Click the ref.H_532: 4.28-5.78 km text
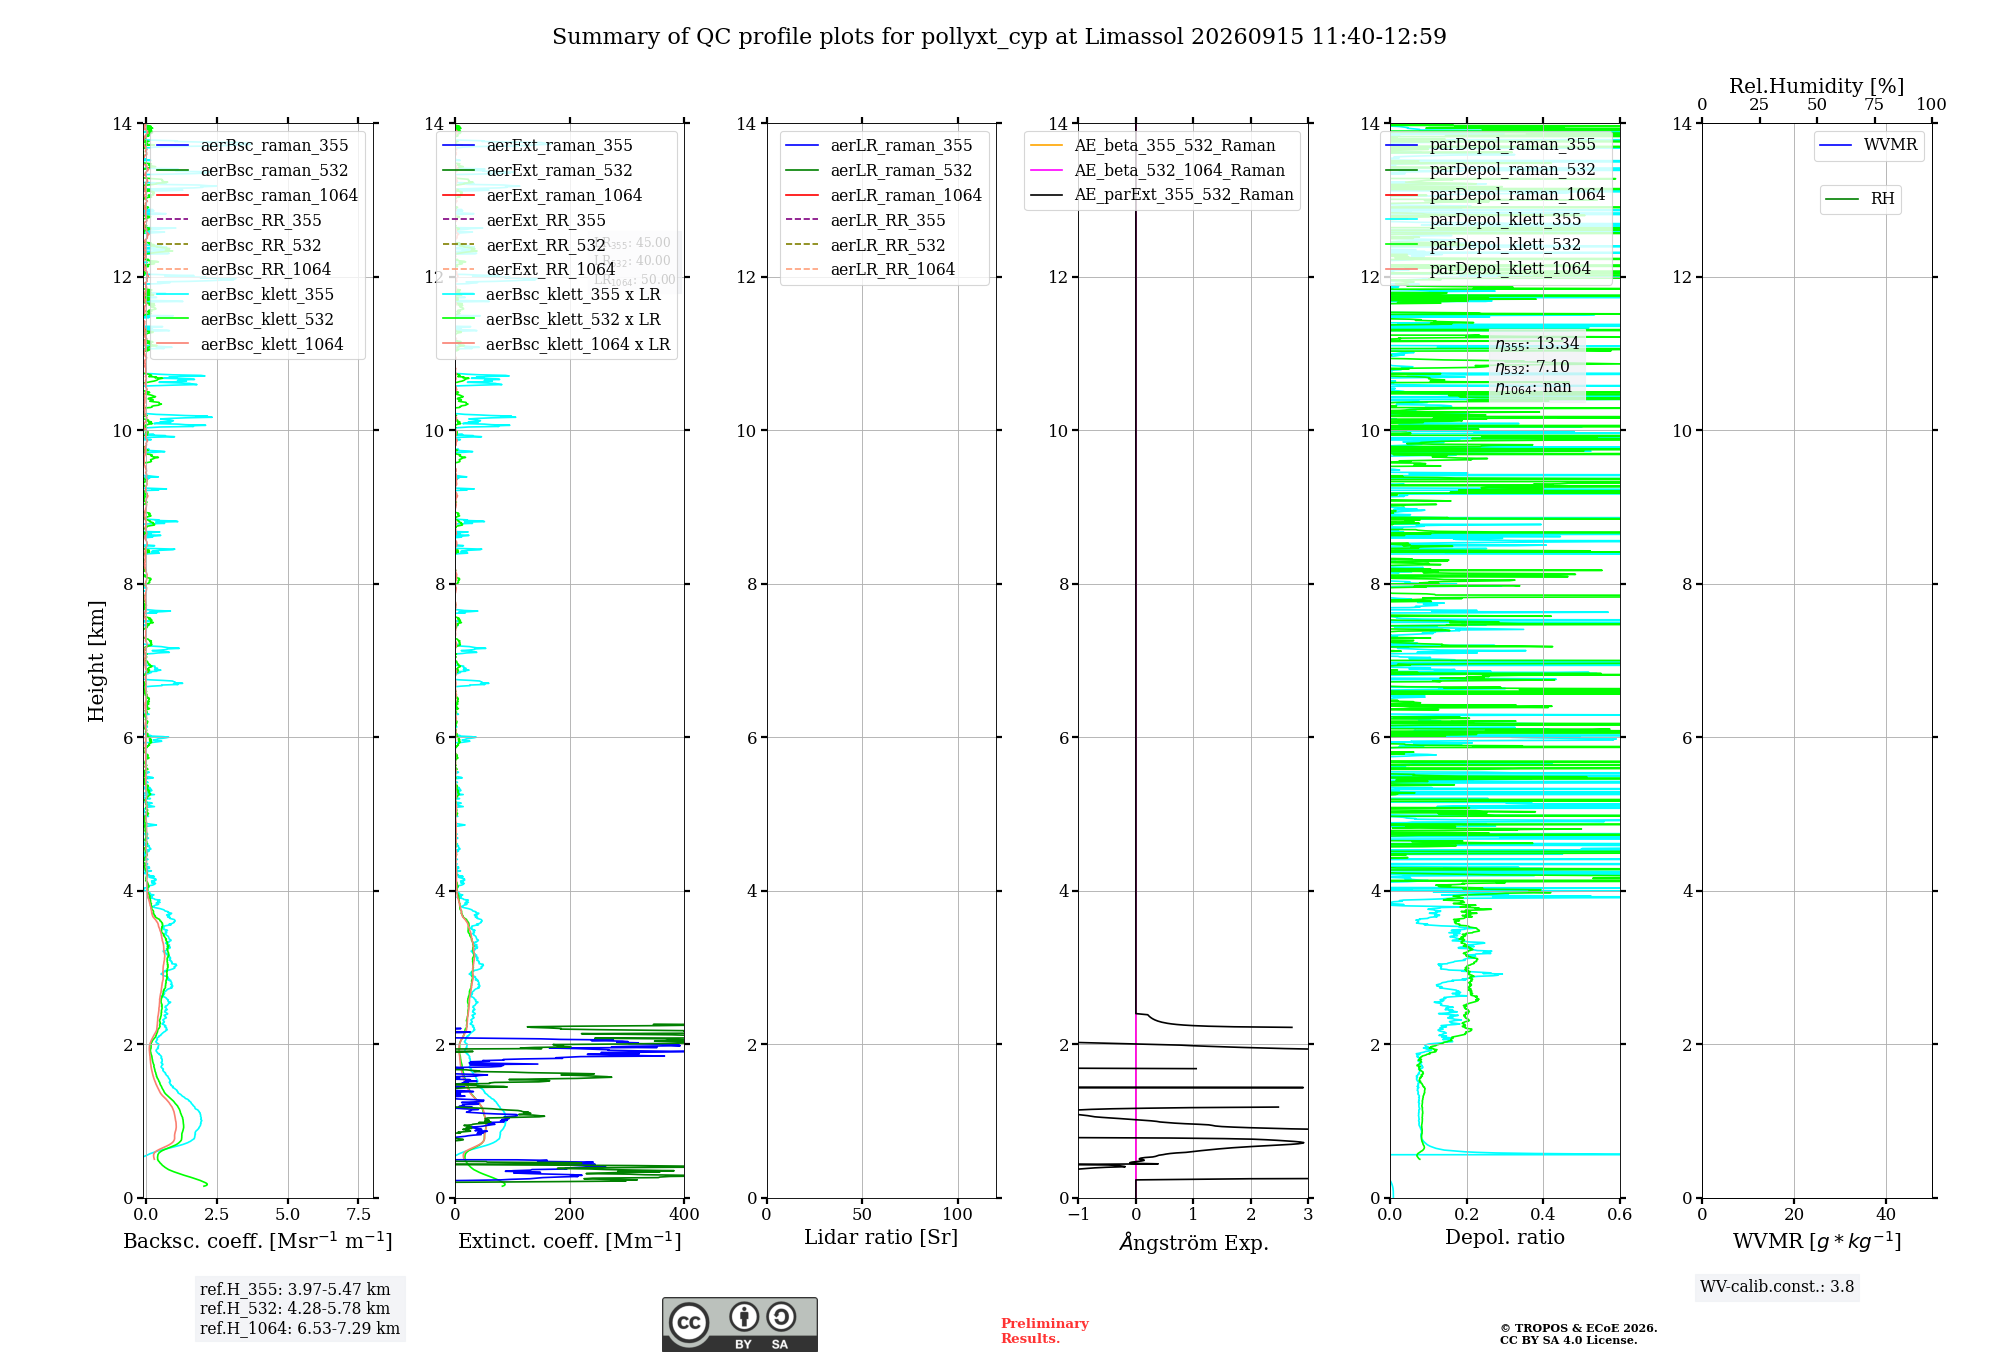 pos(295,1309)
